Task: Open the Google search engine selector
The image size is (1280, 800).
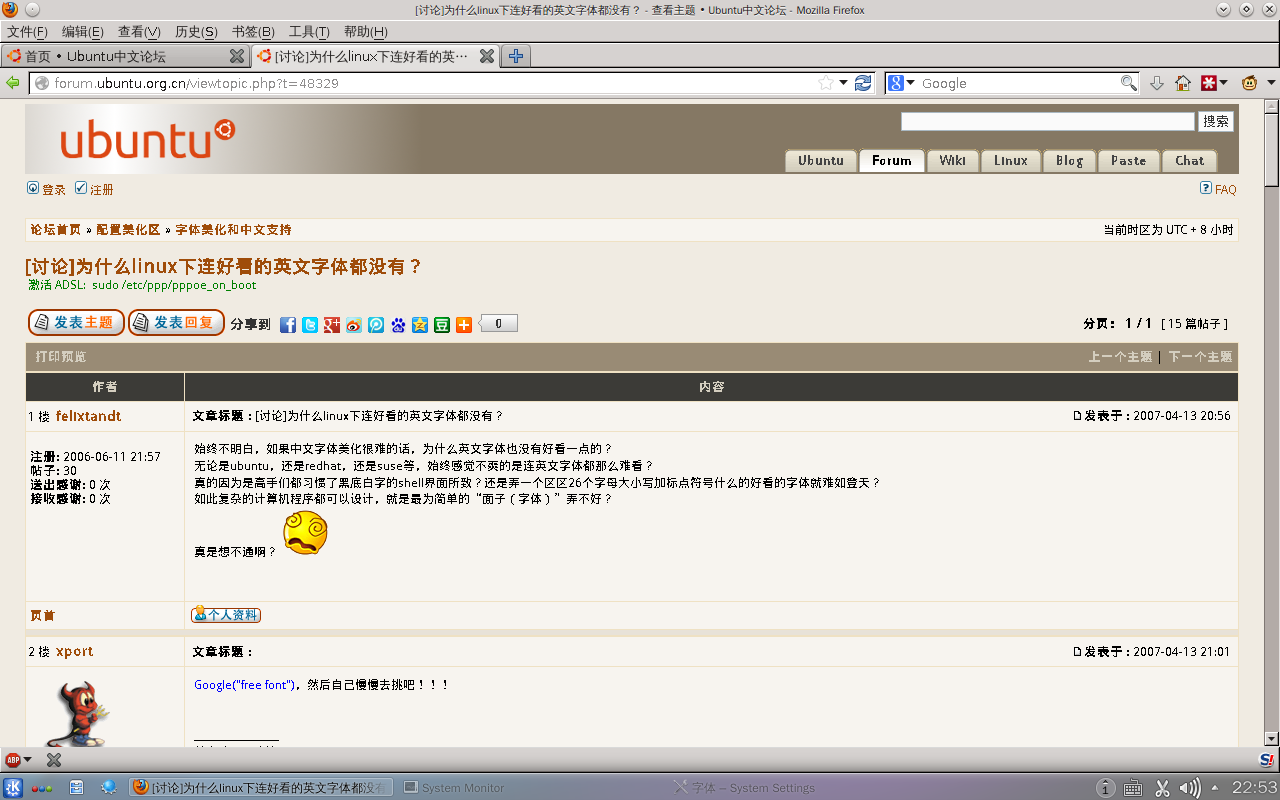Action: pyautogui.click(x=900, y=83)
